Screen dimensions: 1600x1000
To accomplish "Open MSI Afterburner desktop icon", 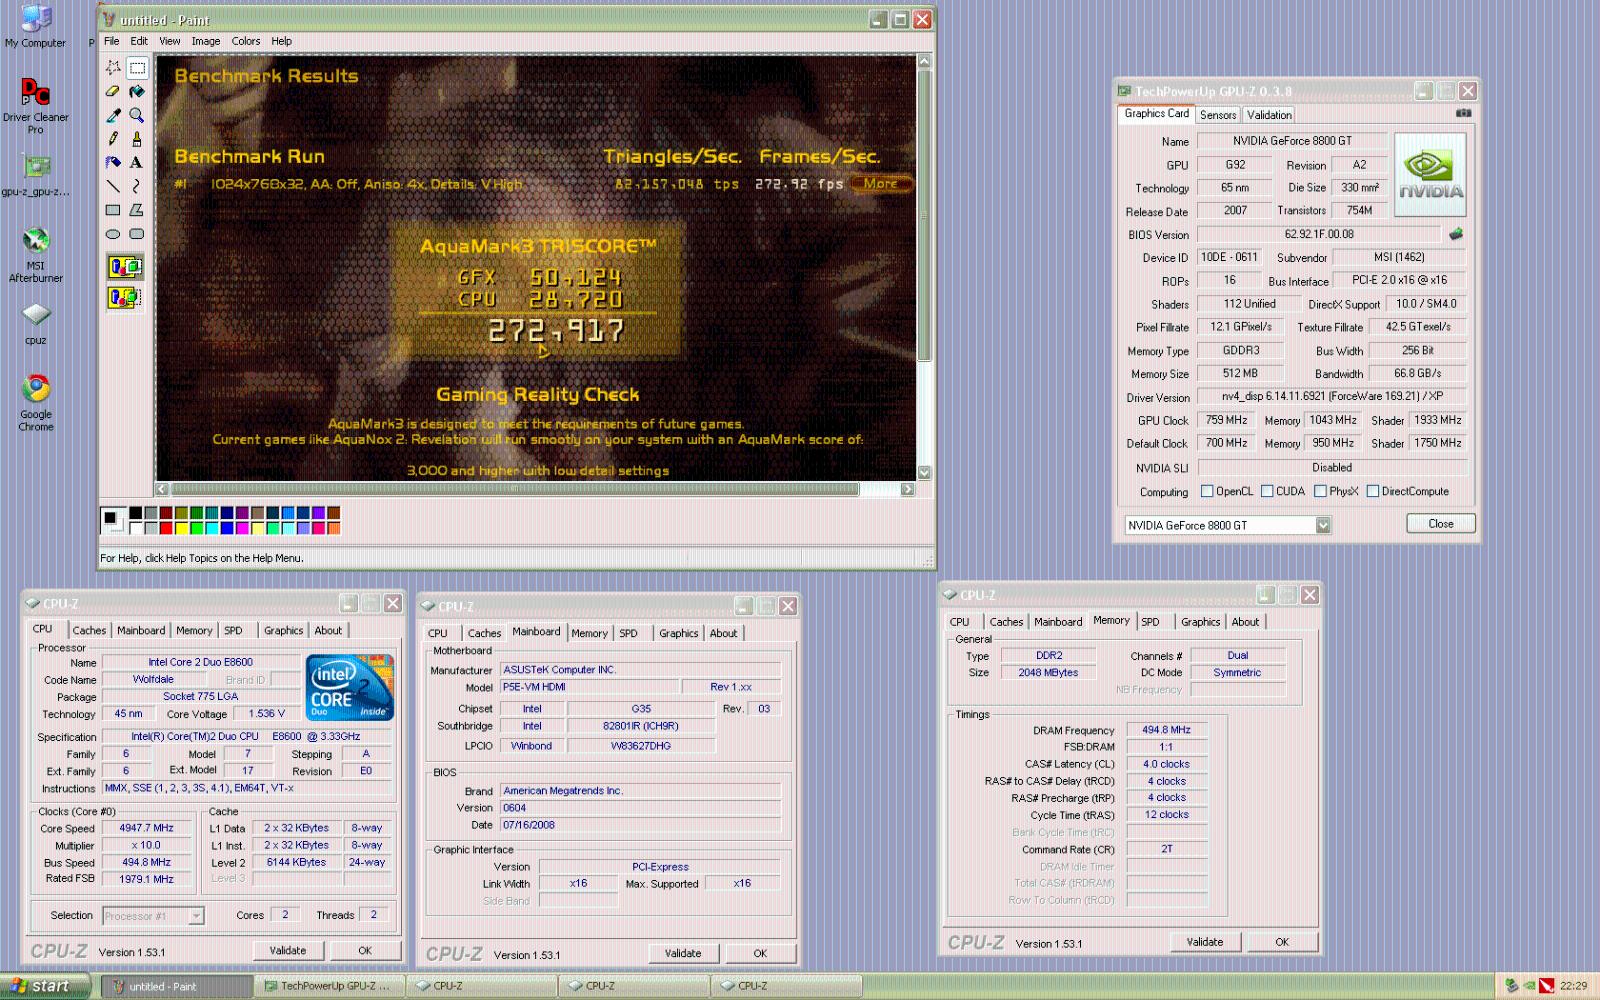I will 36,255.
